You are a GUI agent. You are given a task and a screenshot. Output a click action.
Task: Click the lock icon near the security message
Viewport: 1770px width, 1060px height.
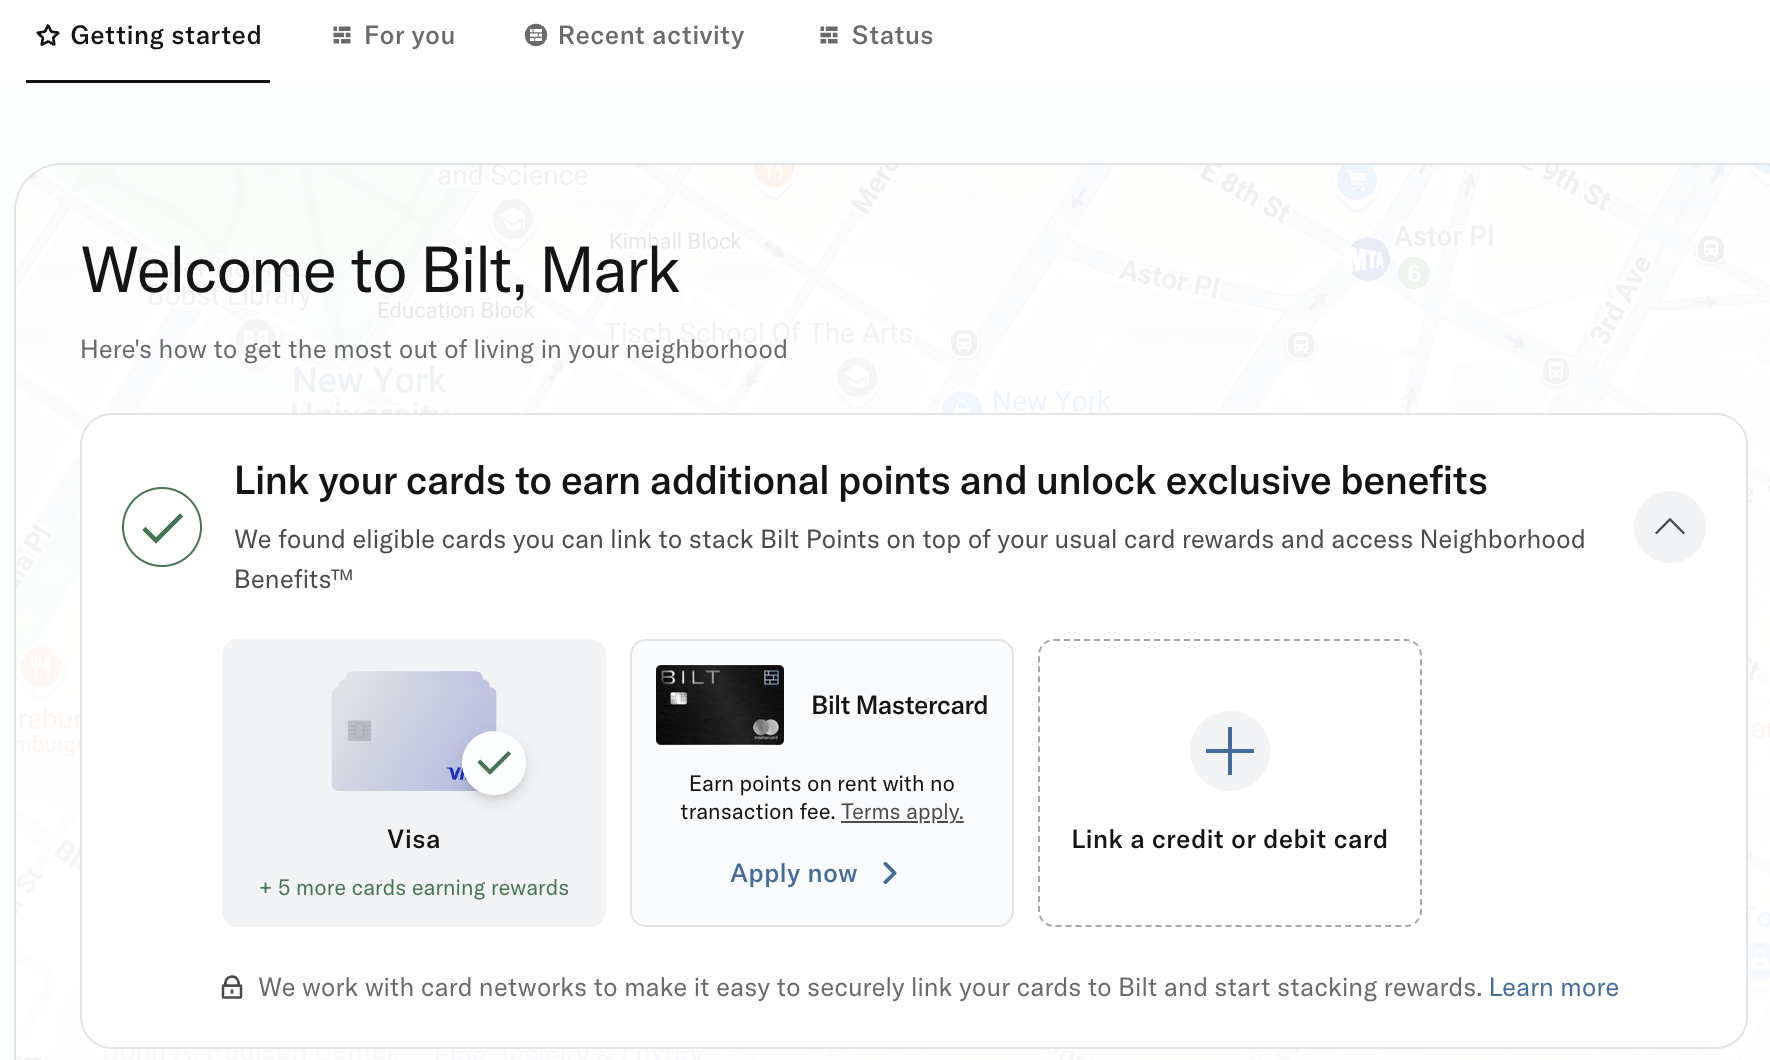(x=231, y=987)
